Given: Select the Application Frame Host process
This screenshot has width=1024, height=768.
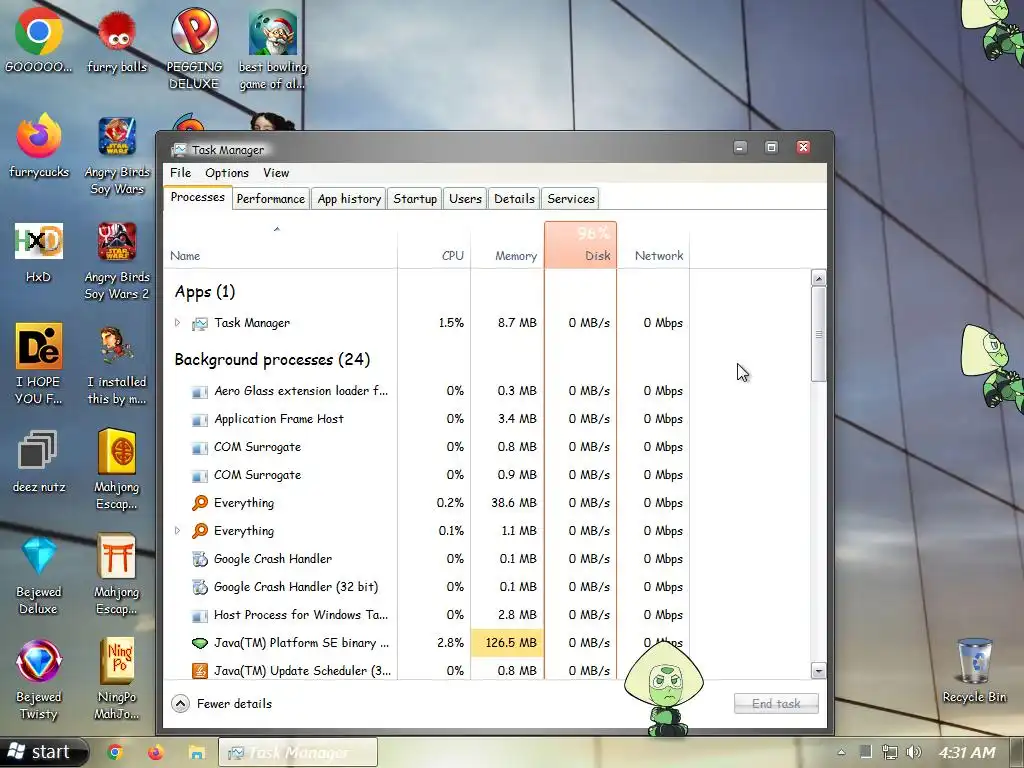Looking at the screenshot, I should click(426, 419).
